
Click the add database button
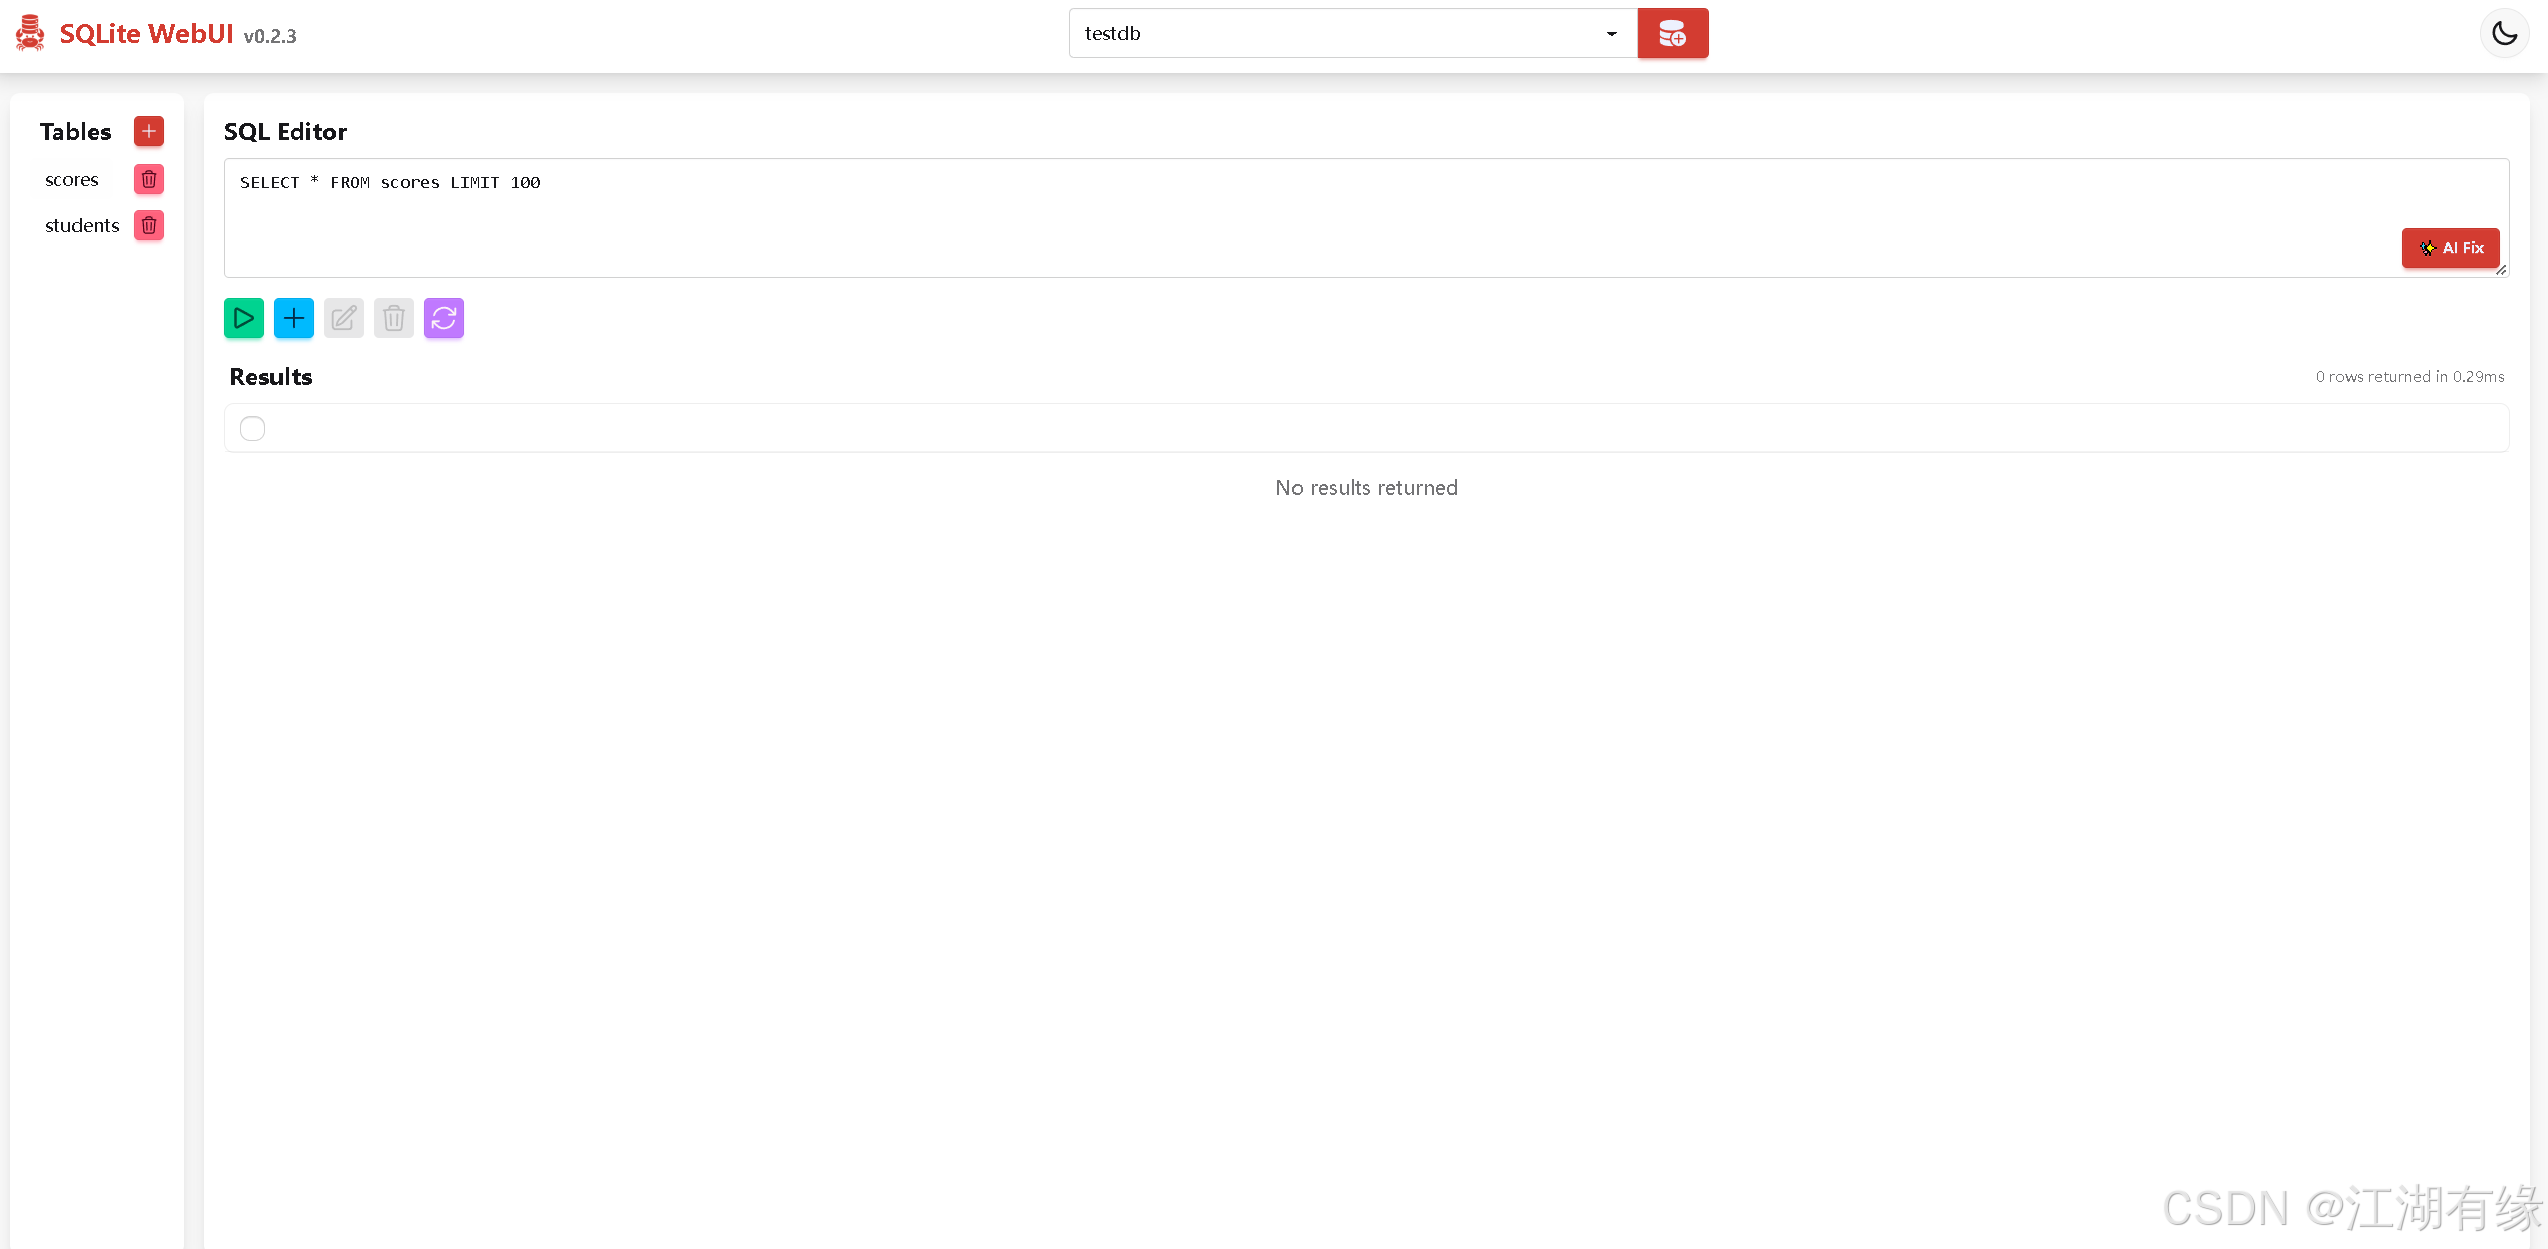pyautogui.click(x=1672, y=34)
